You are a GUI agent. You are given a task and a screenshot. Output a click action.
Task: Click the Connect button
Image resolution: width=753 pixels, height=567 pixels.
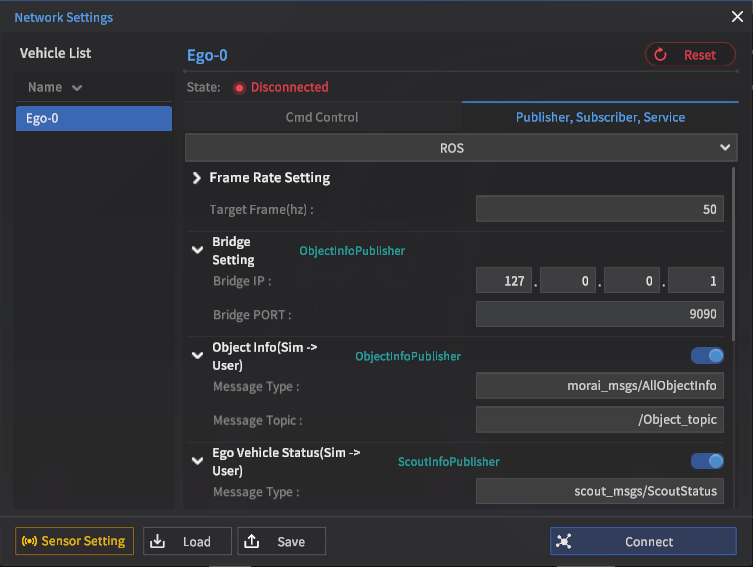(643, 541)
